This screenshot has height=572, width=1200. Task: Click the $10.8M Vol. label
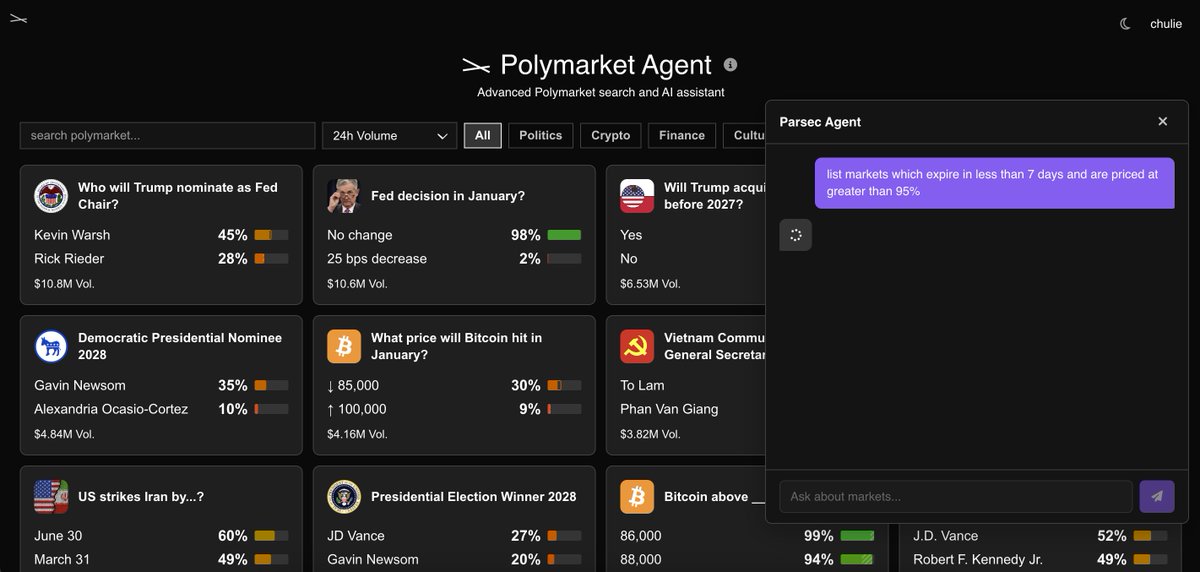click(64, 284)
